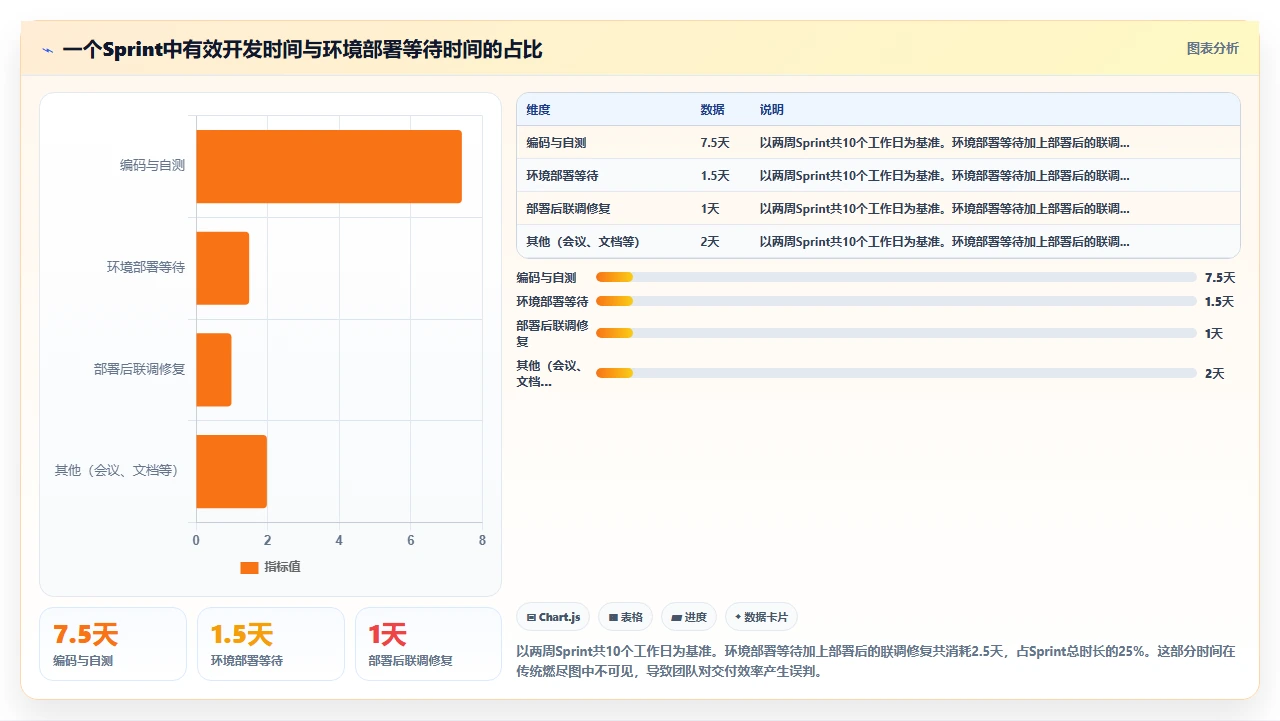Click the 其他（会议、文档等）bar in chart
1280x721 pixels.
(x=231, y=471)
